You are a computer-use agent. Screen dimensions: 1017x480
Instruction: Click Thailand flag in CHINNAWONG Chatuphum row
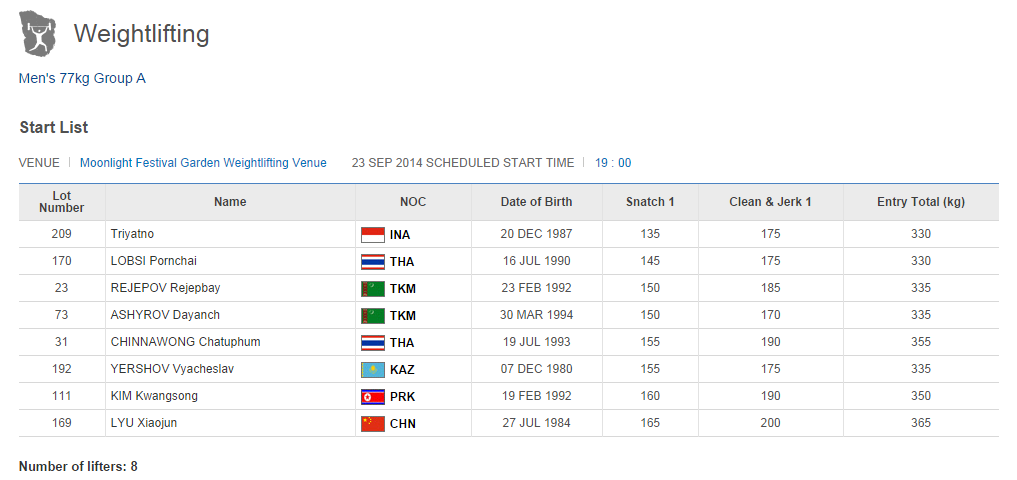(372, 343)
